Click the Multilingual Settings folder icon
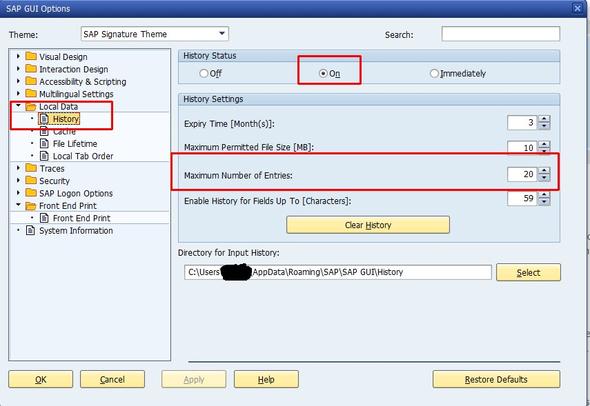The width and height of the screenshot is (590, 406). (x=31, y=94)
